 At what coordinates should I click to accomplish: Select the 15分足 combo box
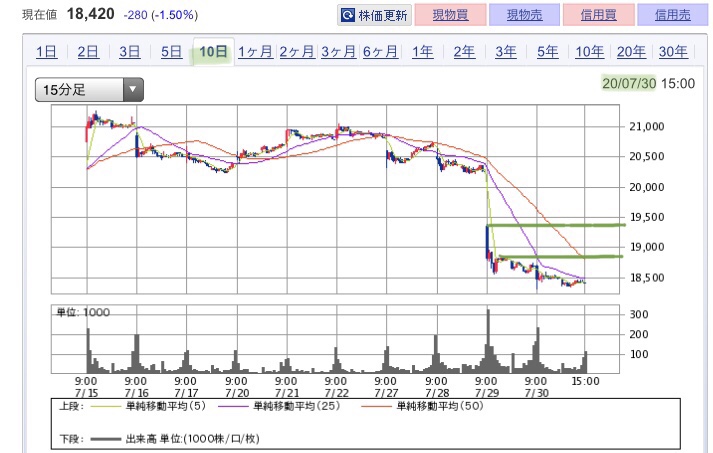click(90, 90)
